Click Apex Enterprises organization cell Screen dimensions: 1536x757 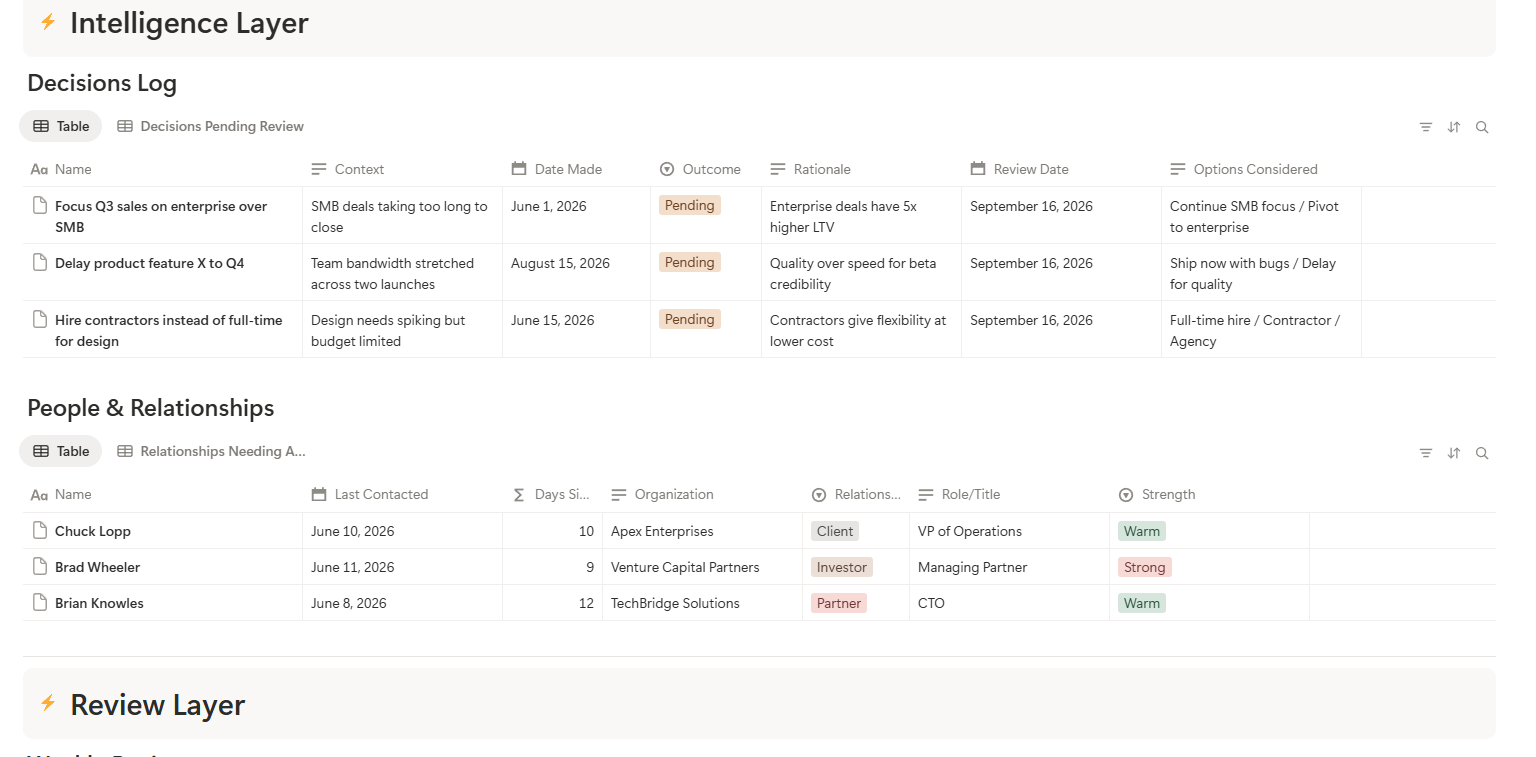tap(702, 531)
